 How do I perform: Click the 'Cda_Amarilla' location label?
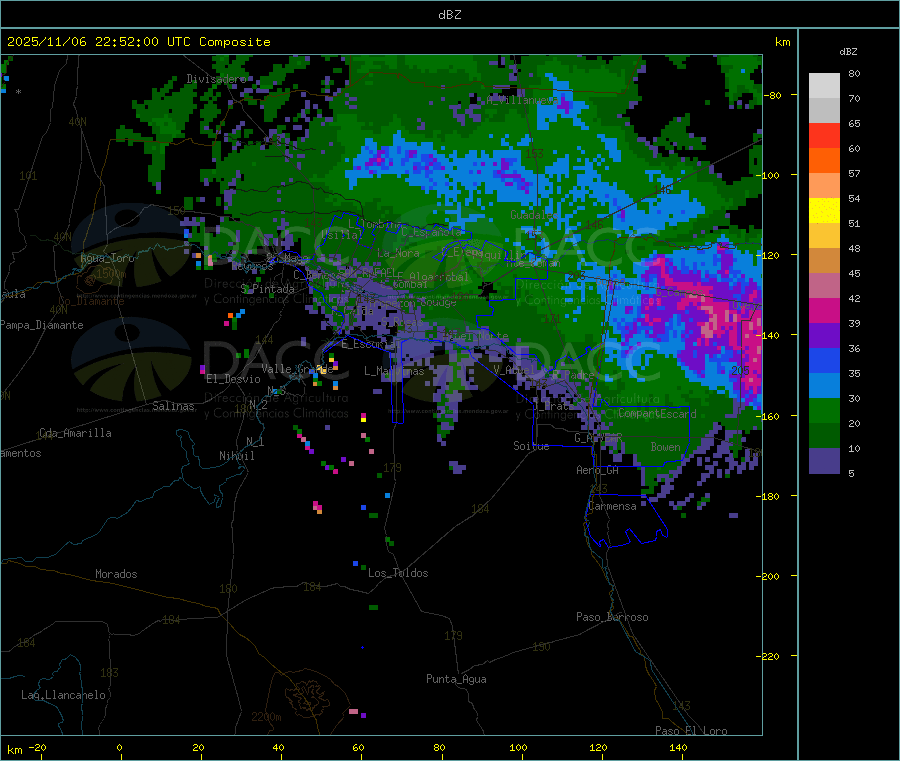click(x=75, y=433)
